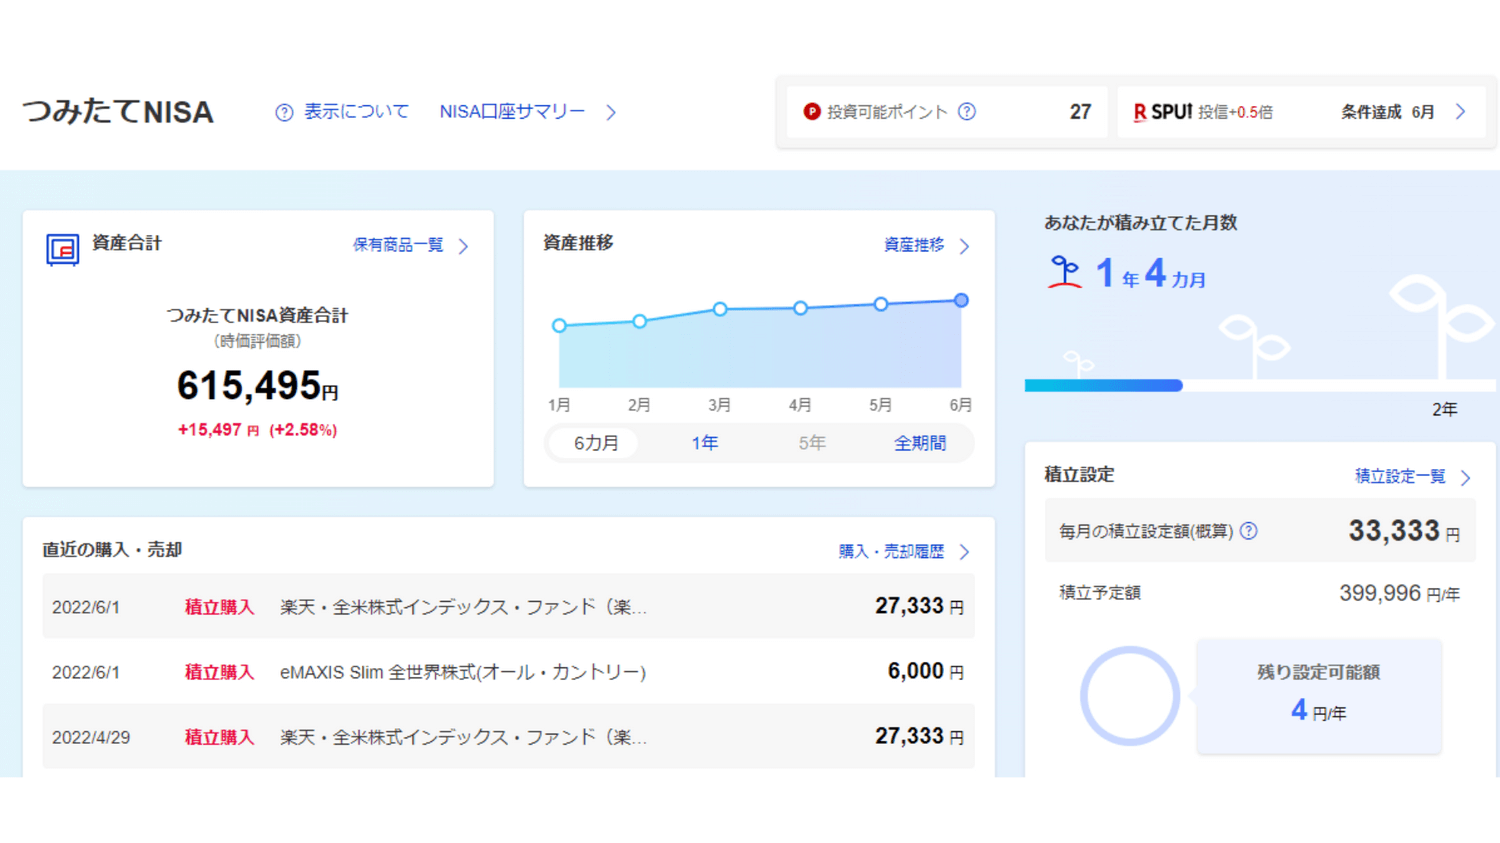Click the 33,333円 monthly amount

click(x=1404, y=531)
